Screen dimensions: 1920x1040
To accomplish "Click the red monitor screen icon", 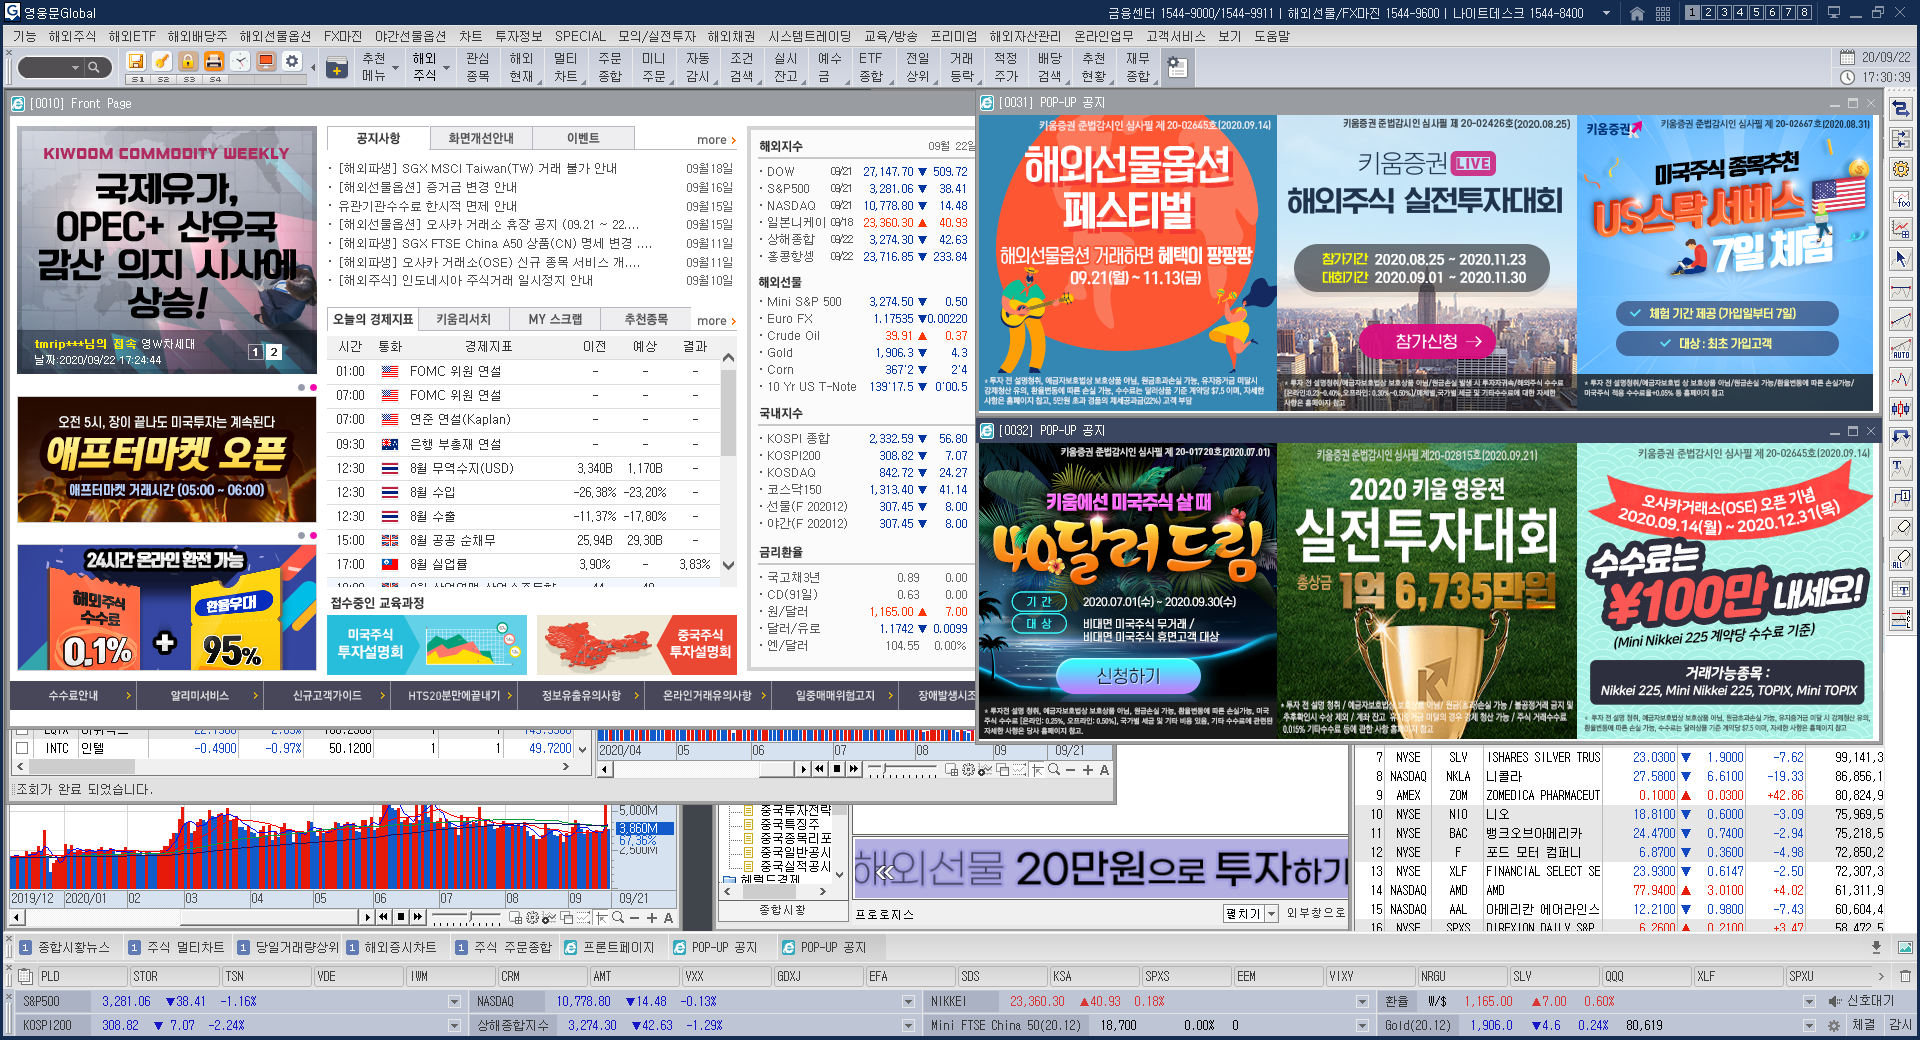I will (x=266, y=61).
